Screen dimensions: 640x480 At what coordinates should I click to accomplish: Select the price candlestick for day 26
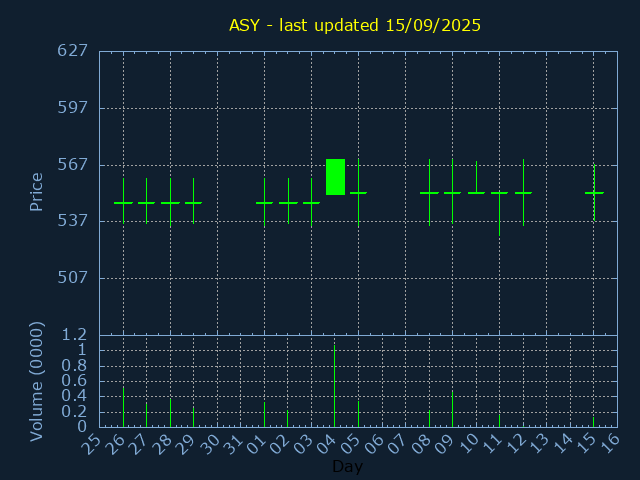(x=123, y=201)
